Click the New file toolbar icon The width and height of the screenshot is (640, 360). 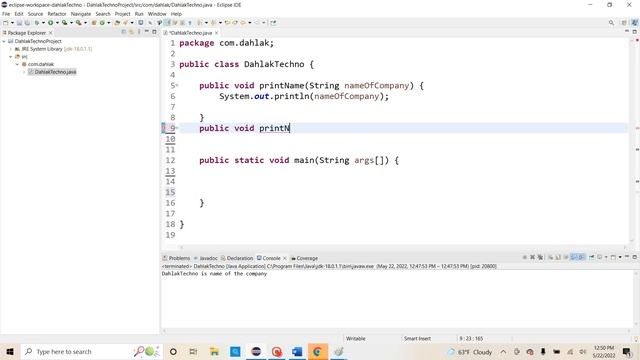pos(5,23)
